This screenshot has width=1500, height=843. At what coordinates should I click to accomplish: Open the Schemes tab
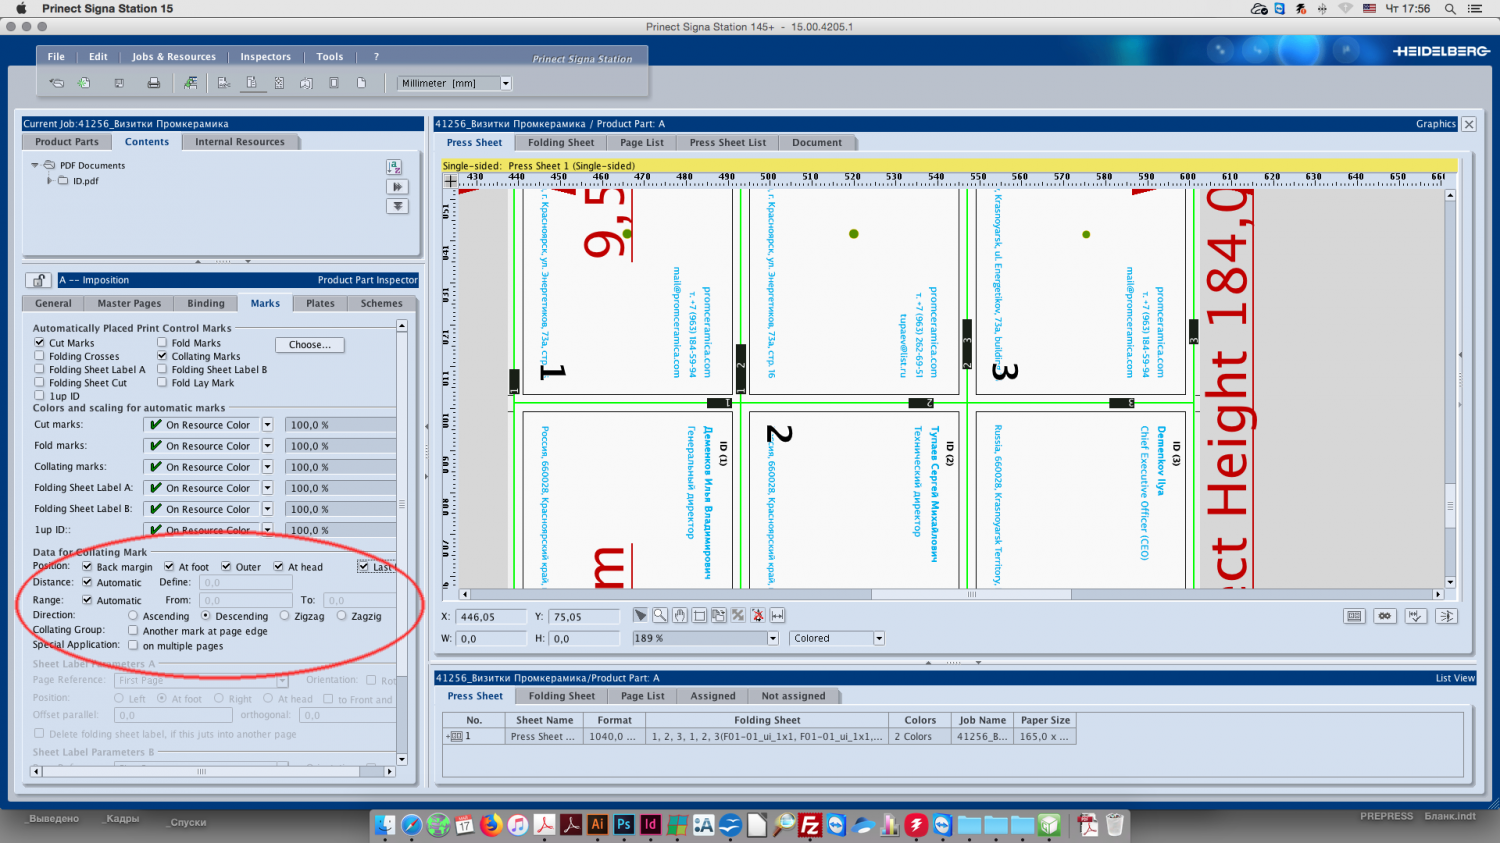pyautogui.click(x=382, y=303)
